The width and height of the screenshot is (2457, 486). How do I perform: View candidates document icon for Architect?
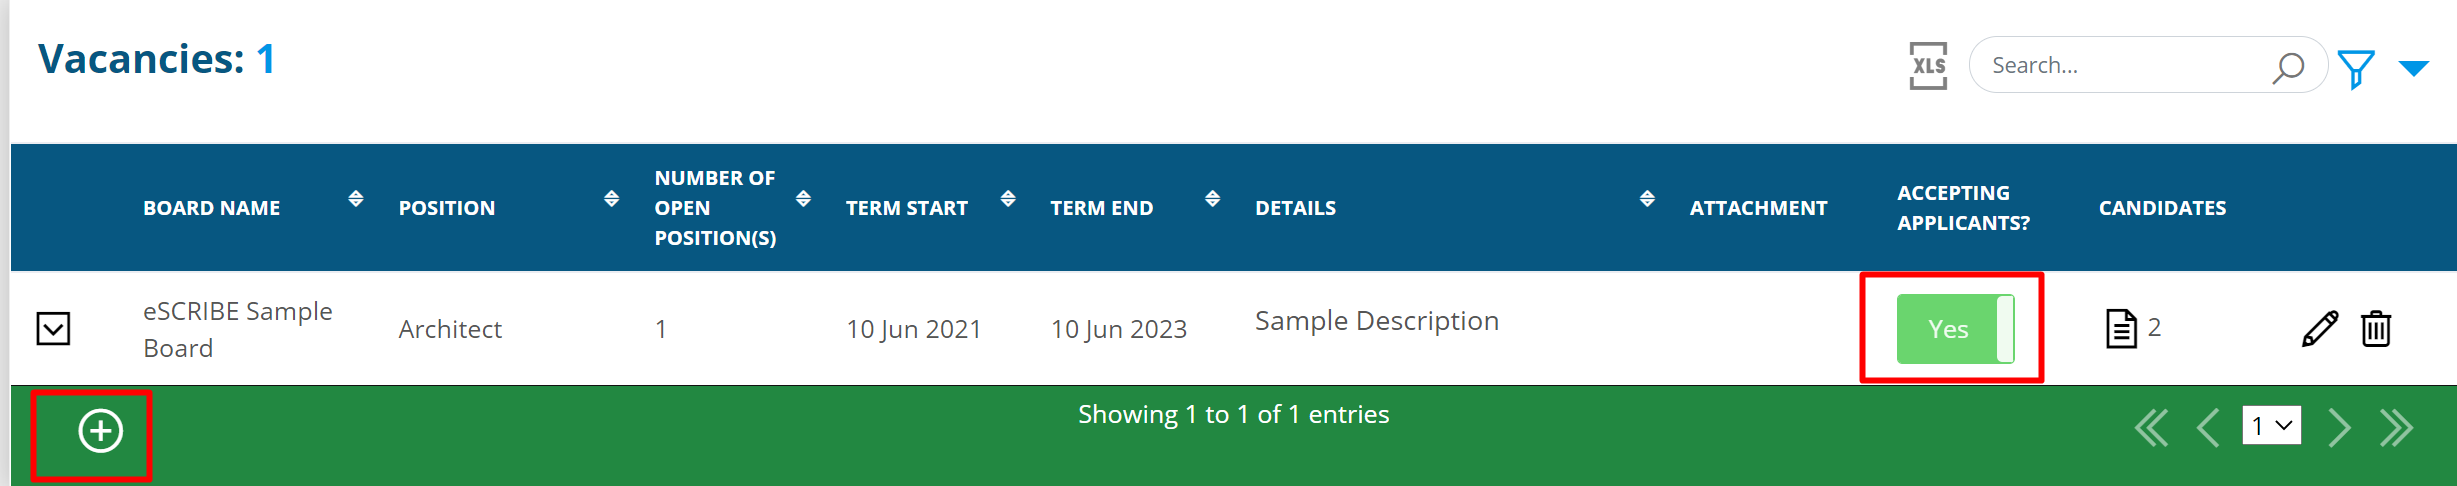tap(2121, 328)
